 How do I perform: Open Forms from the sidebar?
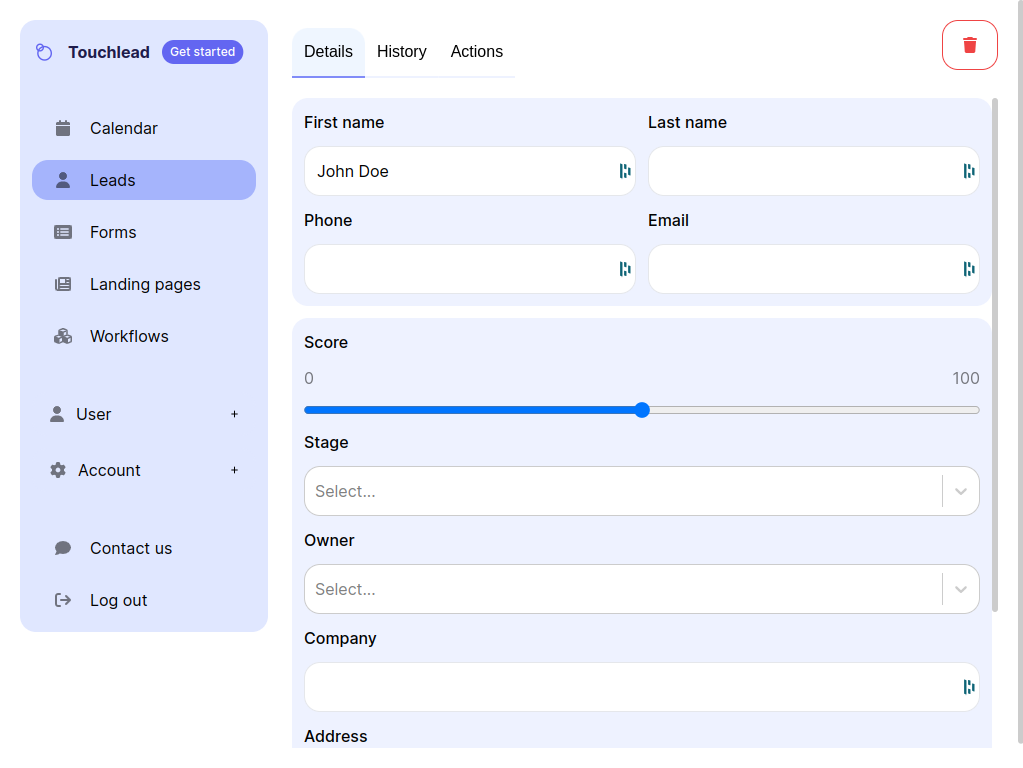[x=144, y=232]
